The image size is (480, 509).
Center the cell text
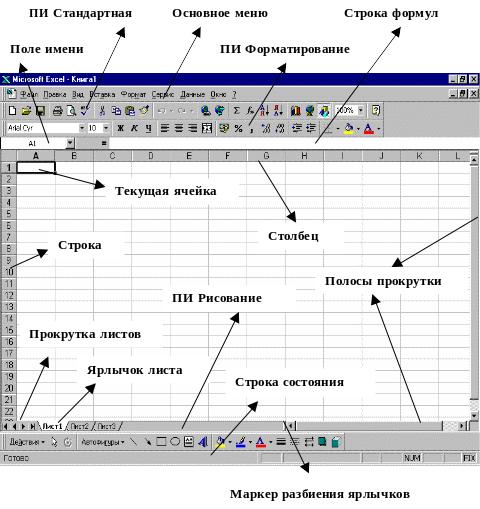179,128
